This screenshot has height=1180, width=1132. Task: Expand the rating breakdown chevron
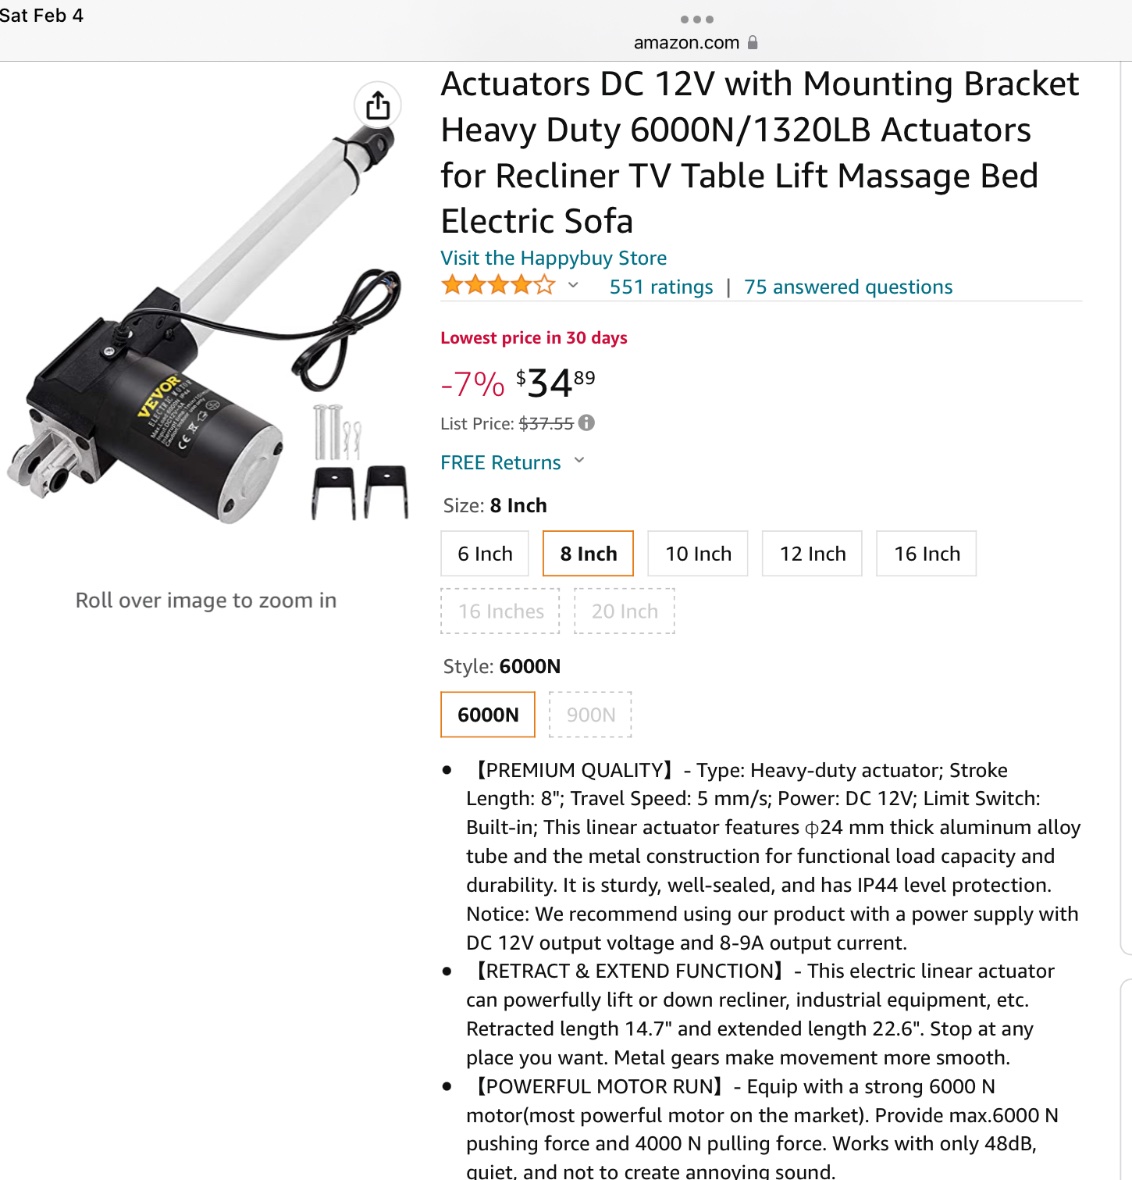coord(573,285)
